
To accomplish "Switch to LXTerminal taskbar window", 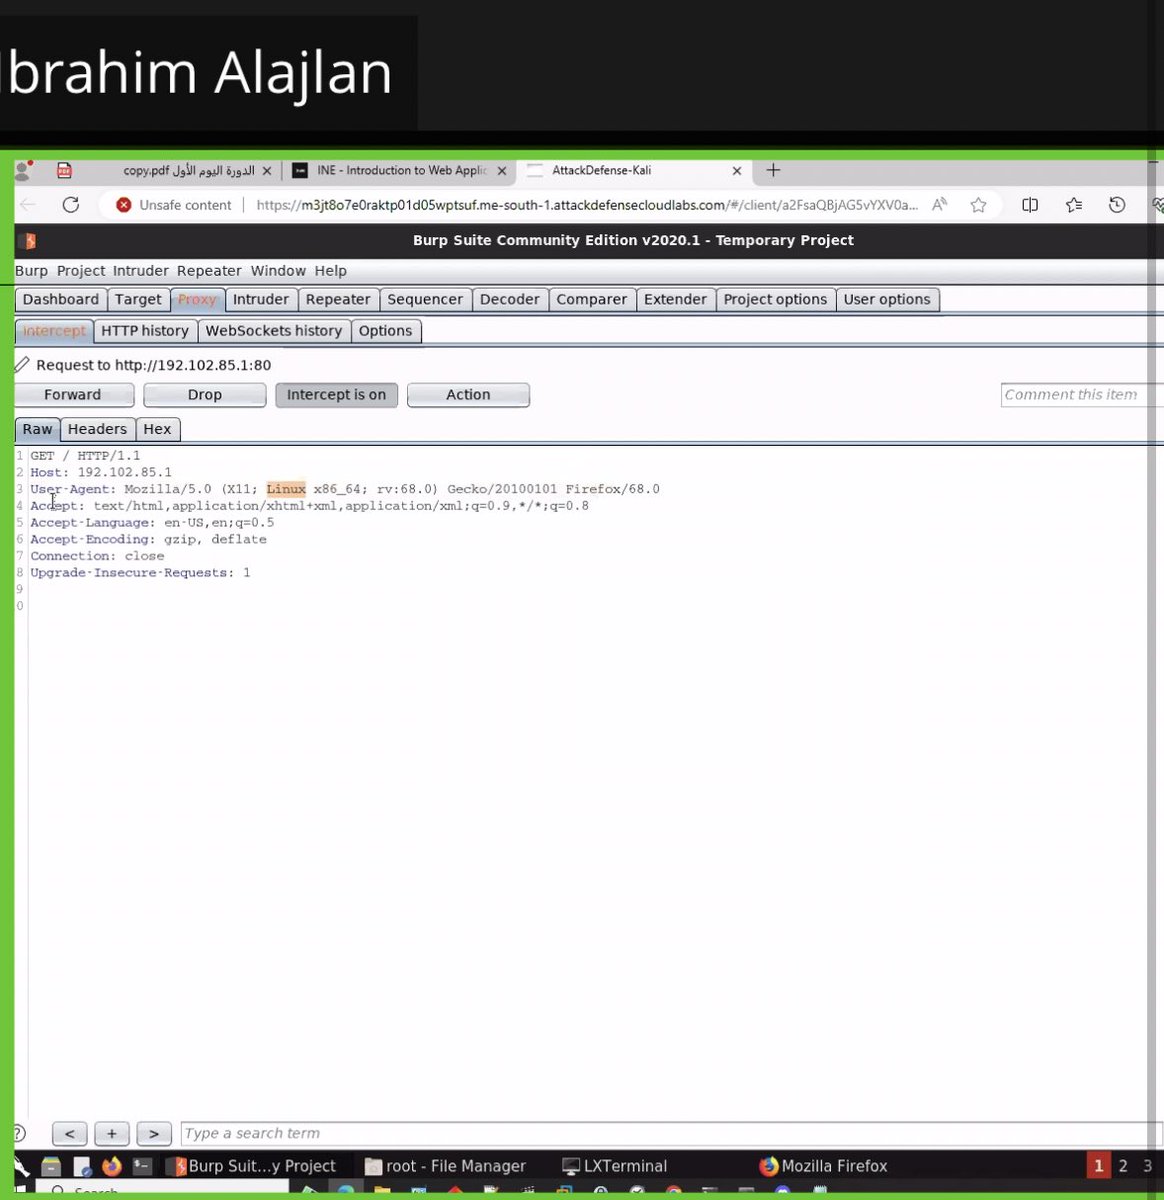I will [x=615, y=1166].
